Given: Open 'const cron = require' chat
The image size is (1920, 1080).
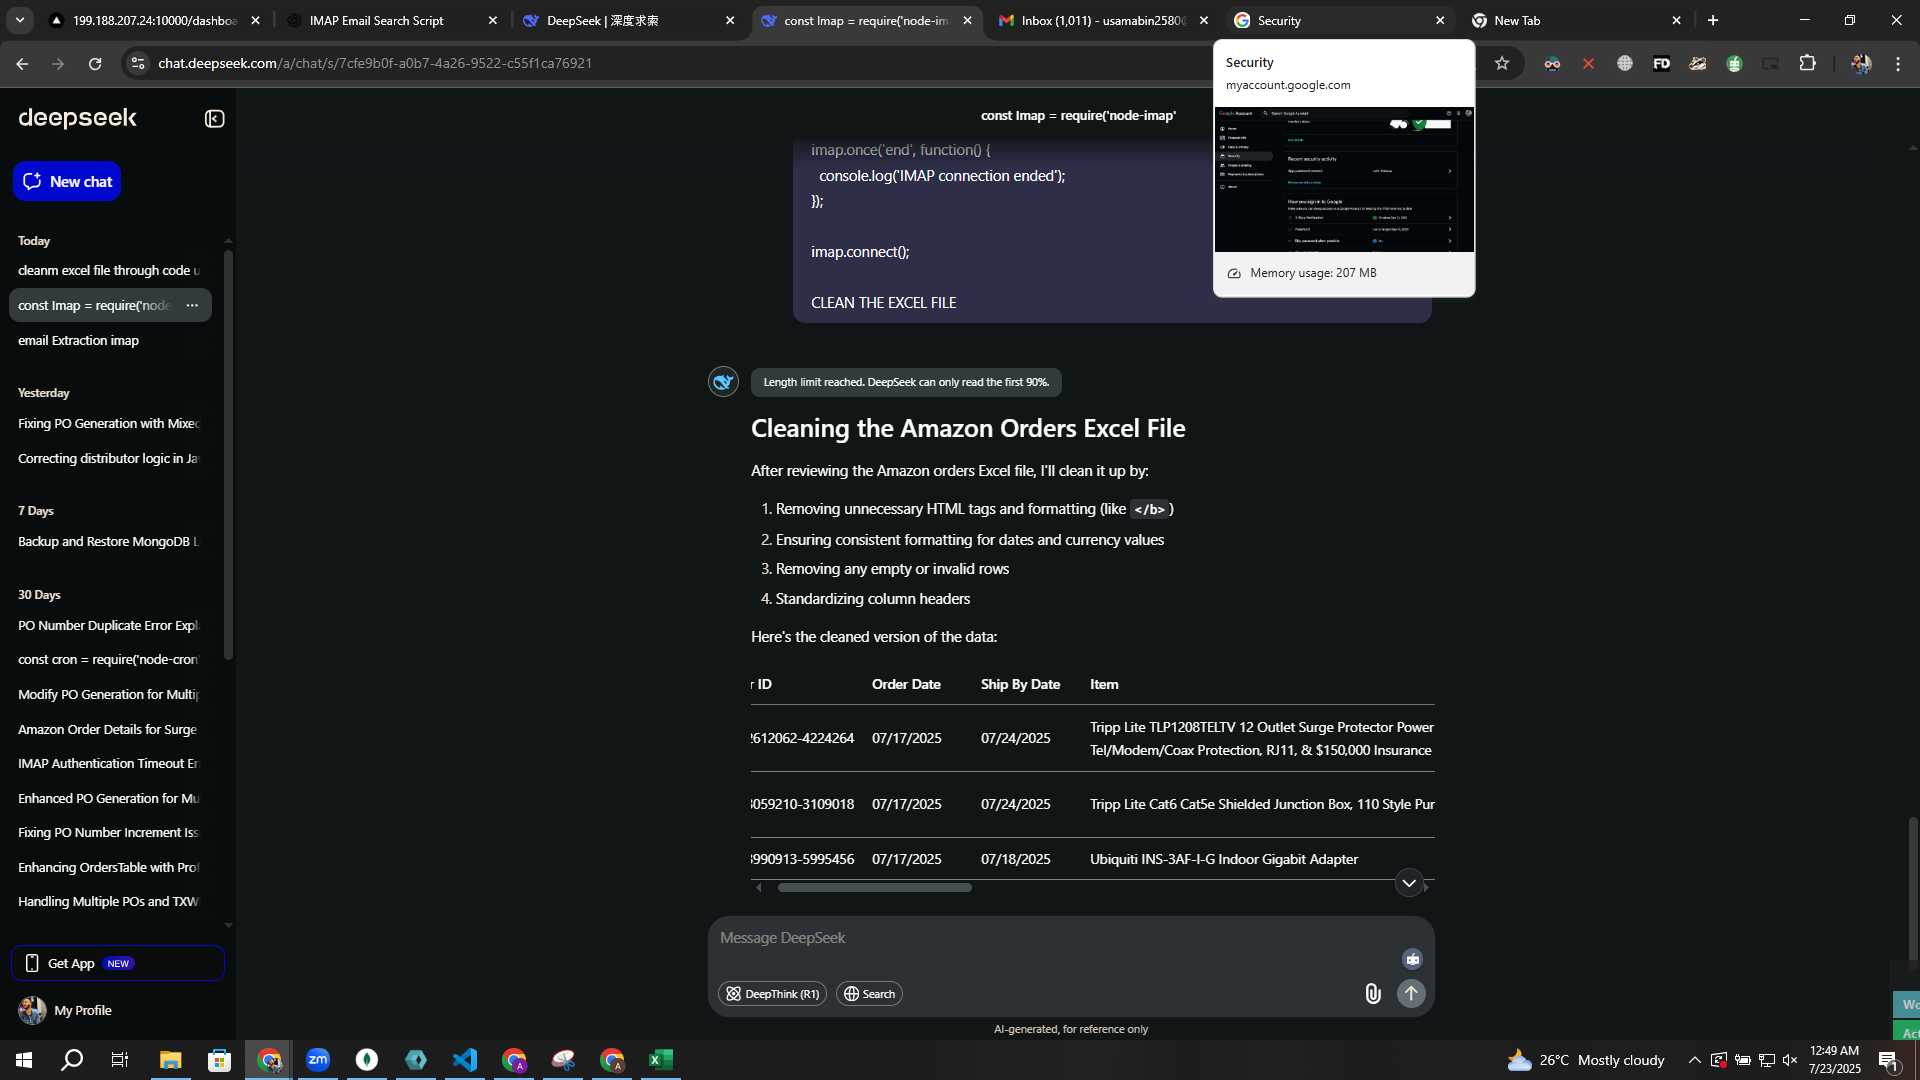Looking at the screenshot, I should 109,659.
